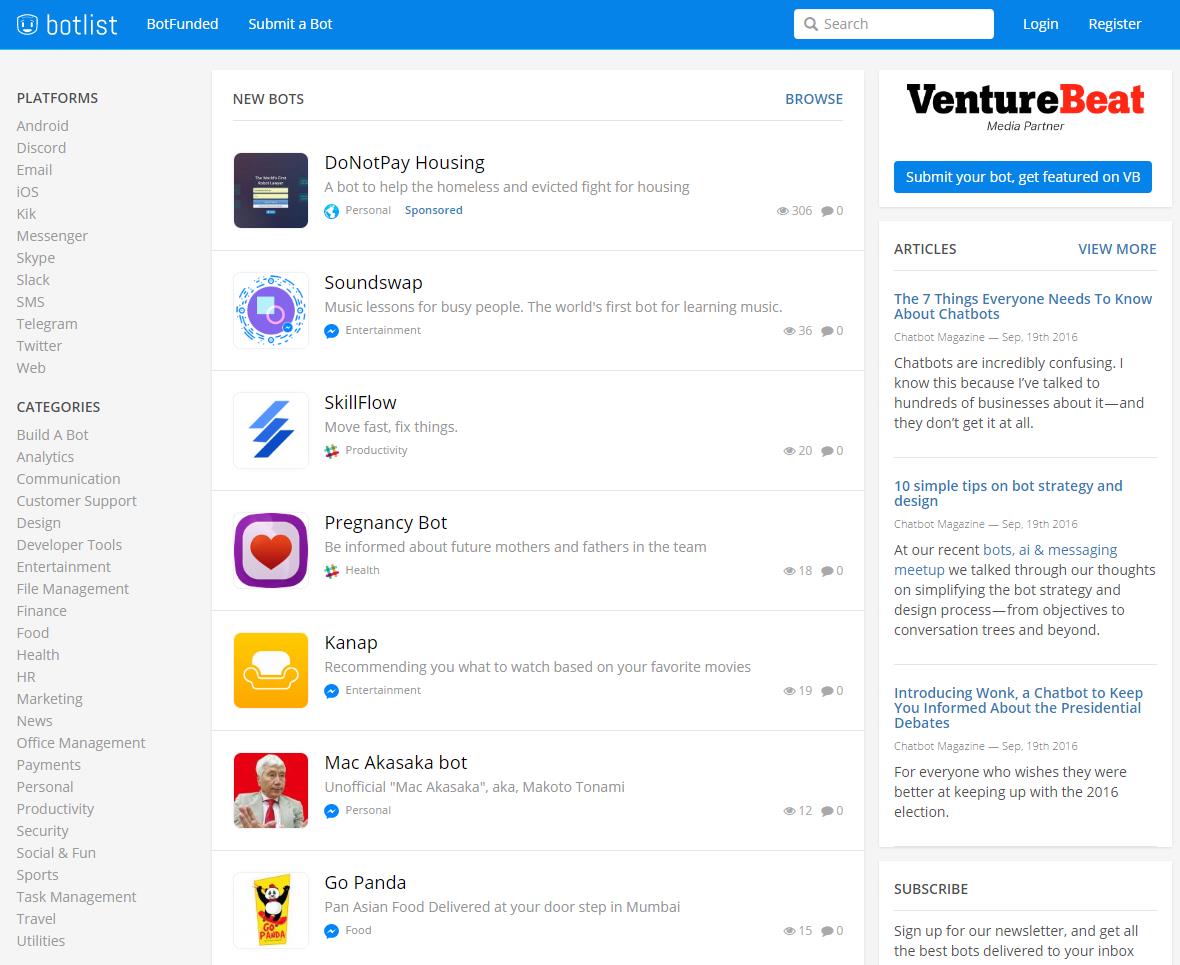Open the Mac Akasaka bot photo

click(x=270, y=790)
